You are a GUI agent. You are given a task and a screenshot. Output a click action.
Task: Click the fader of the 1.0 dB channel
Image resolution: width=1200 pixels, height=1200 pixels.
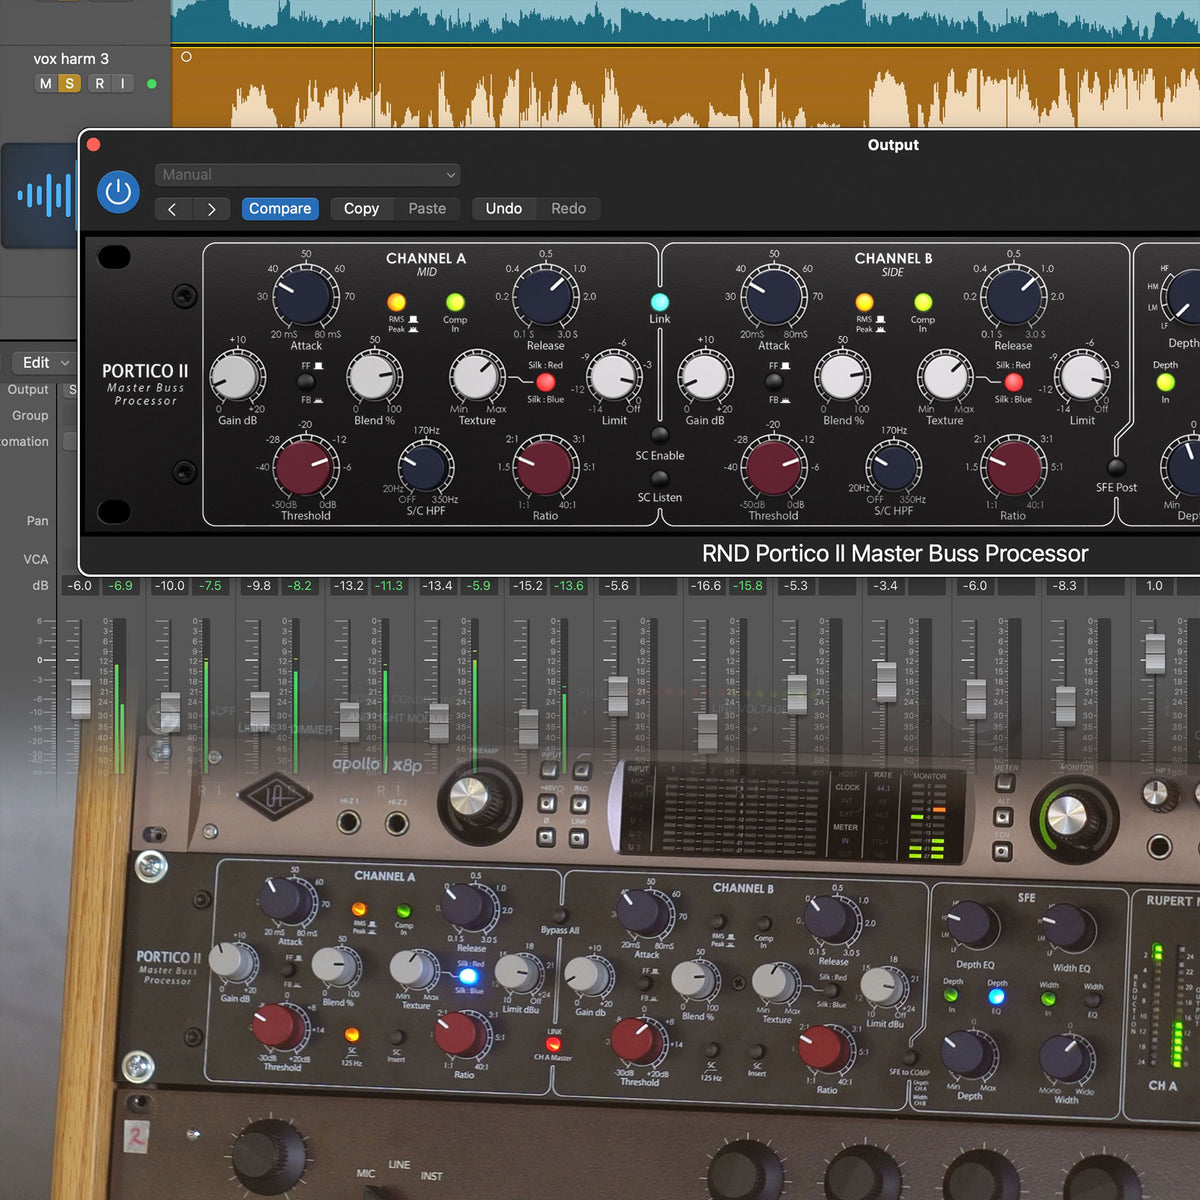1155,653
